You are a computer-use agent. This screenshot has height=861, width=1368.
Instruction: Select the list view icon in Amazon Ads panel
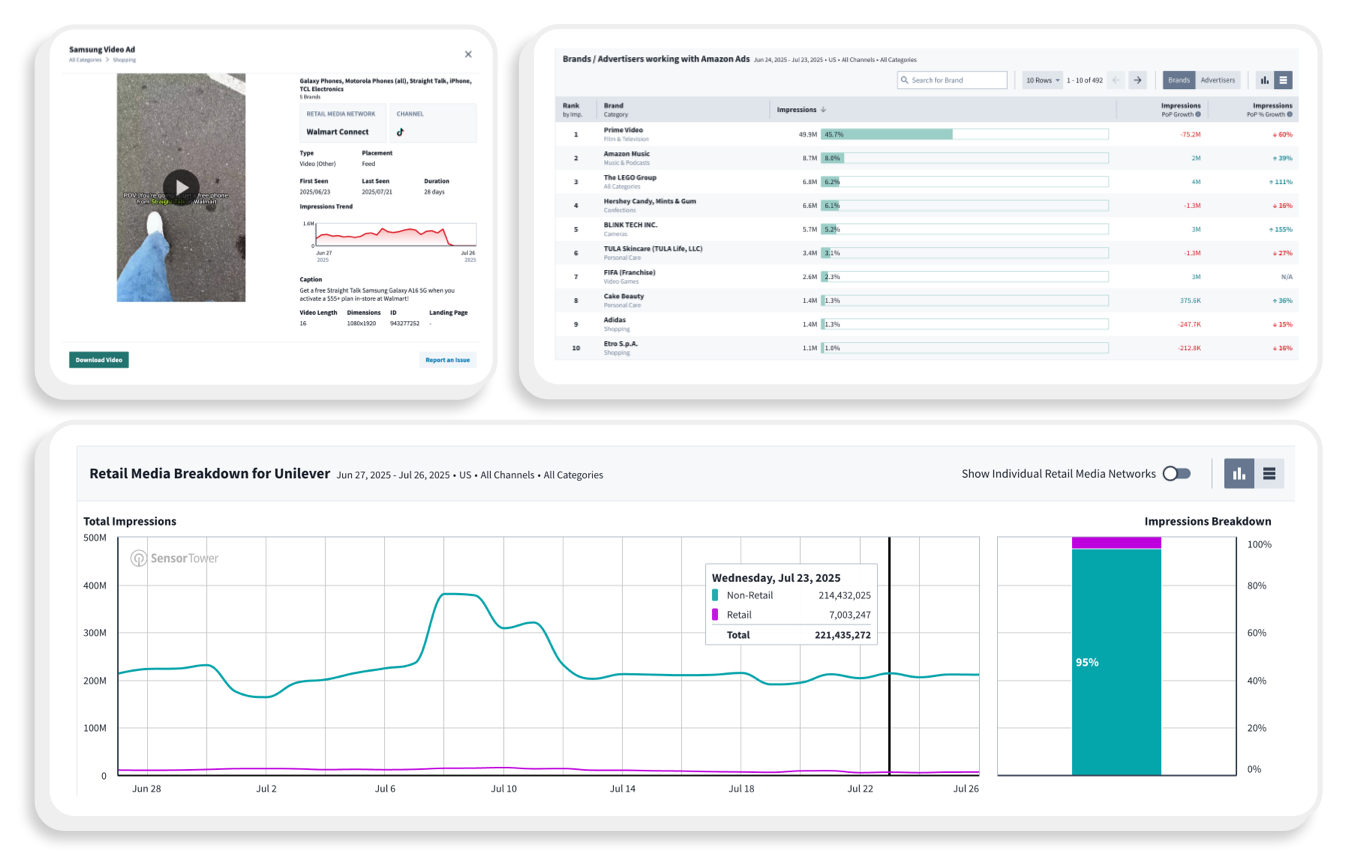[1284, 80]
